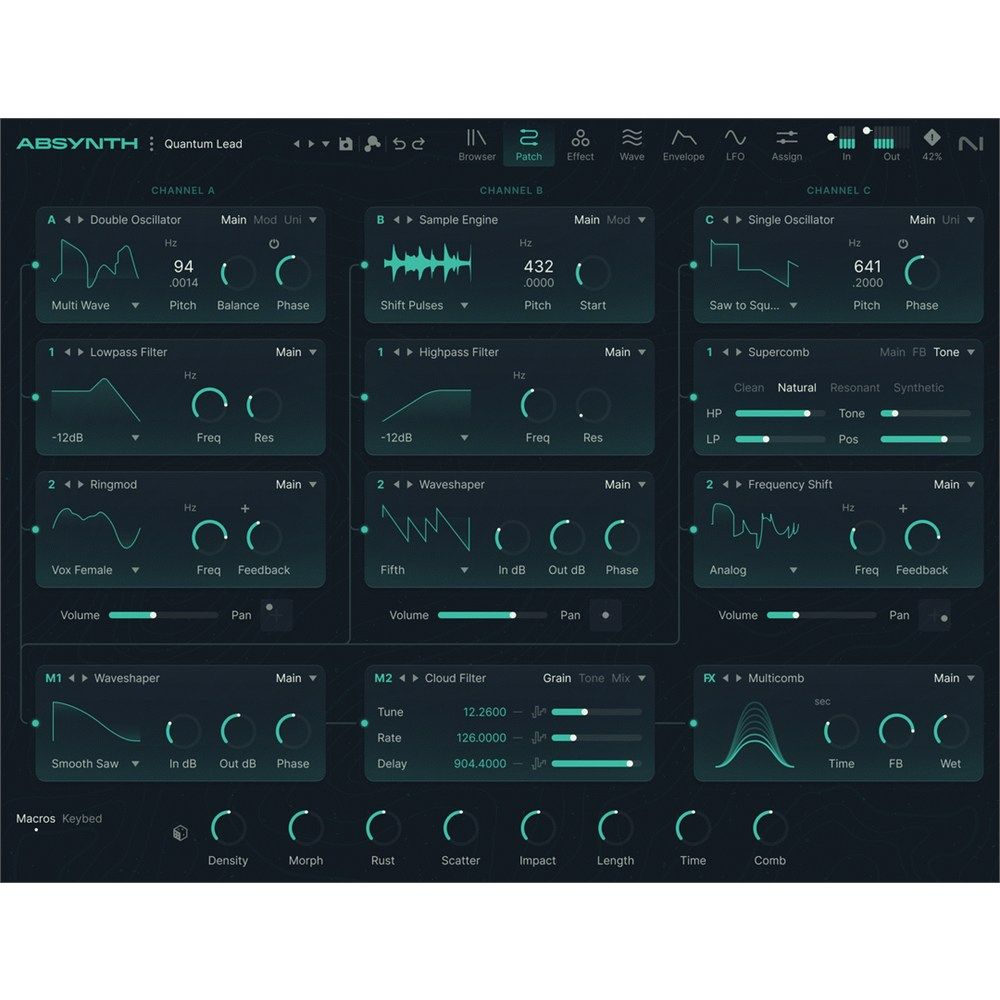Click the plus icon in Frequency Shift module

click(903, 509)
